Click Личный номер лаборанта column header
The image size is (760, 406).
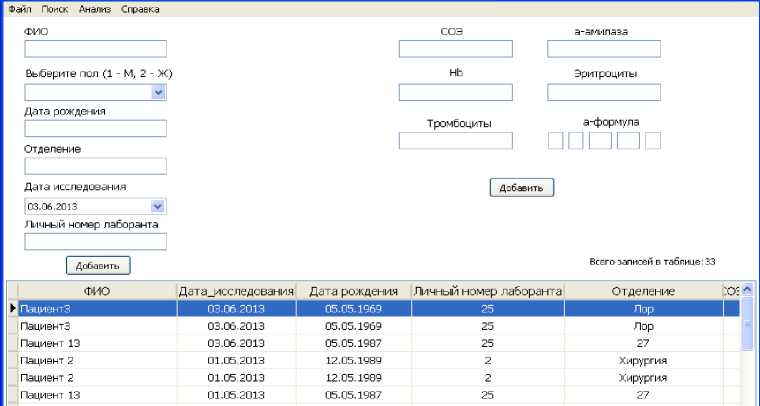click(488, 291)
